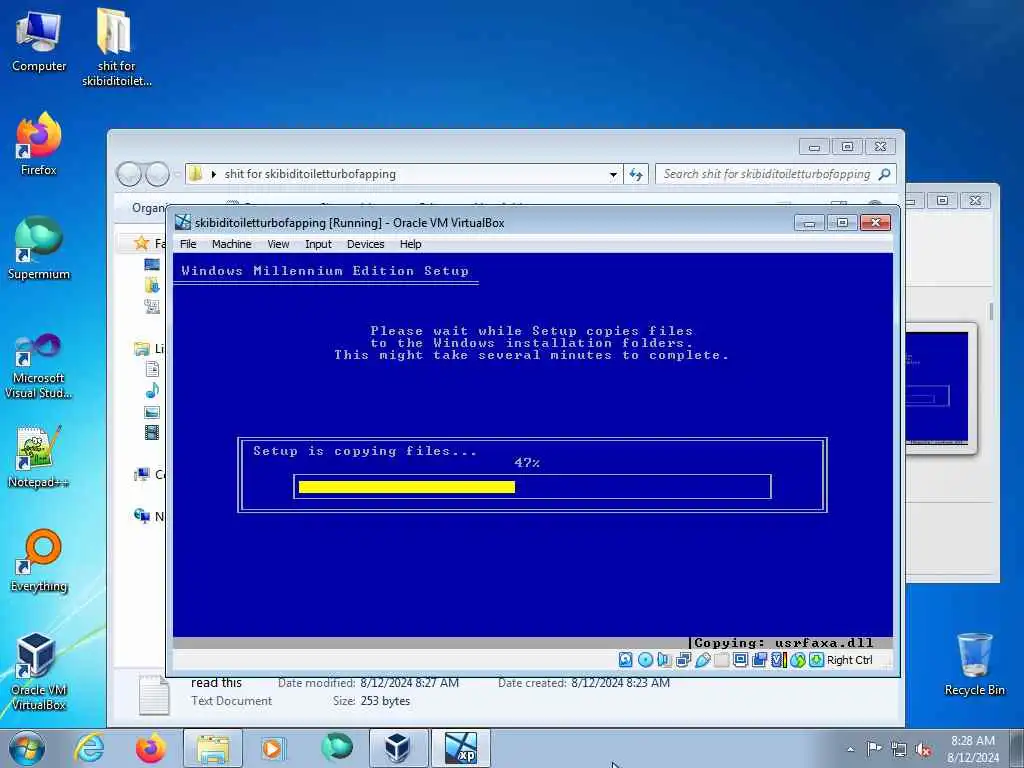Select Music library icon in navigation pane

point(152,391)
